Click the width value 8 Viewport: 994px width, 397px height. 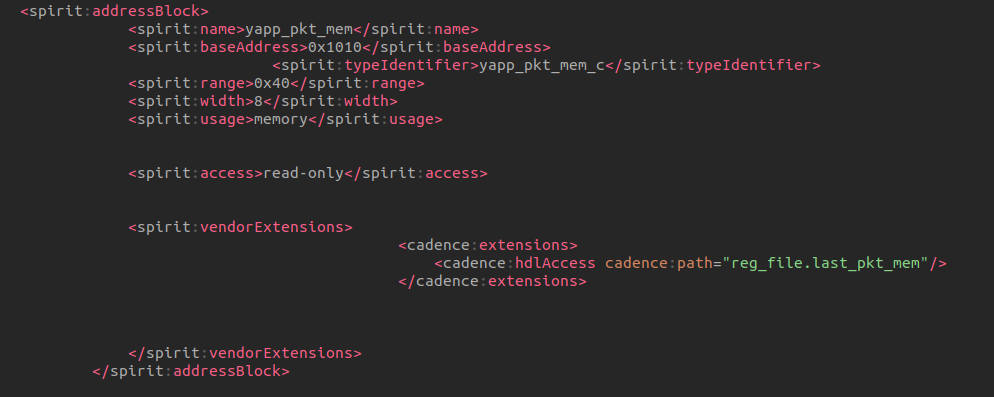coord(259,101)
